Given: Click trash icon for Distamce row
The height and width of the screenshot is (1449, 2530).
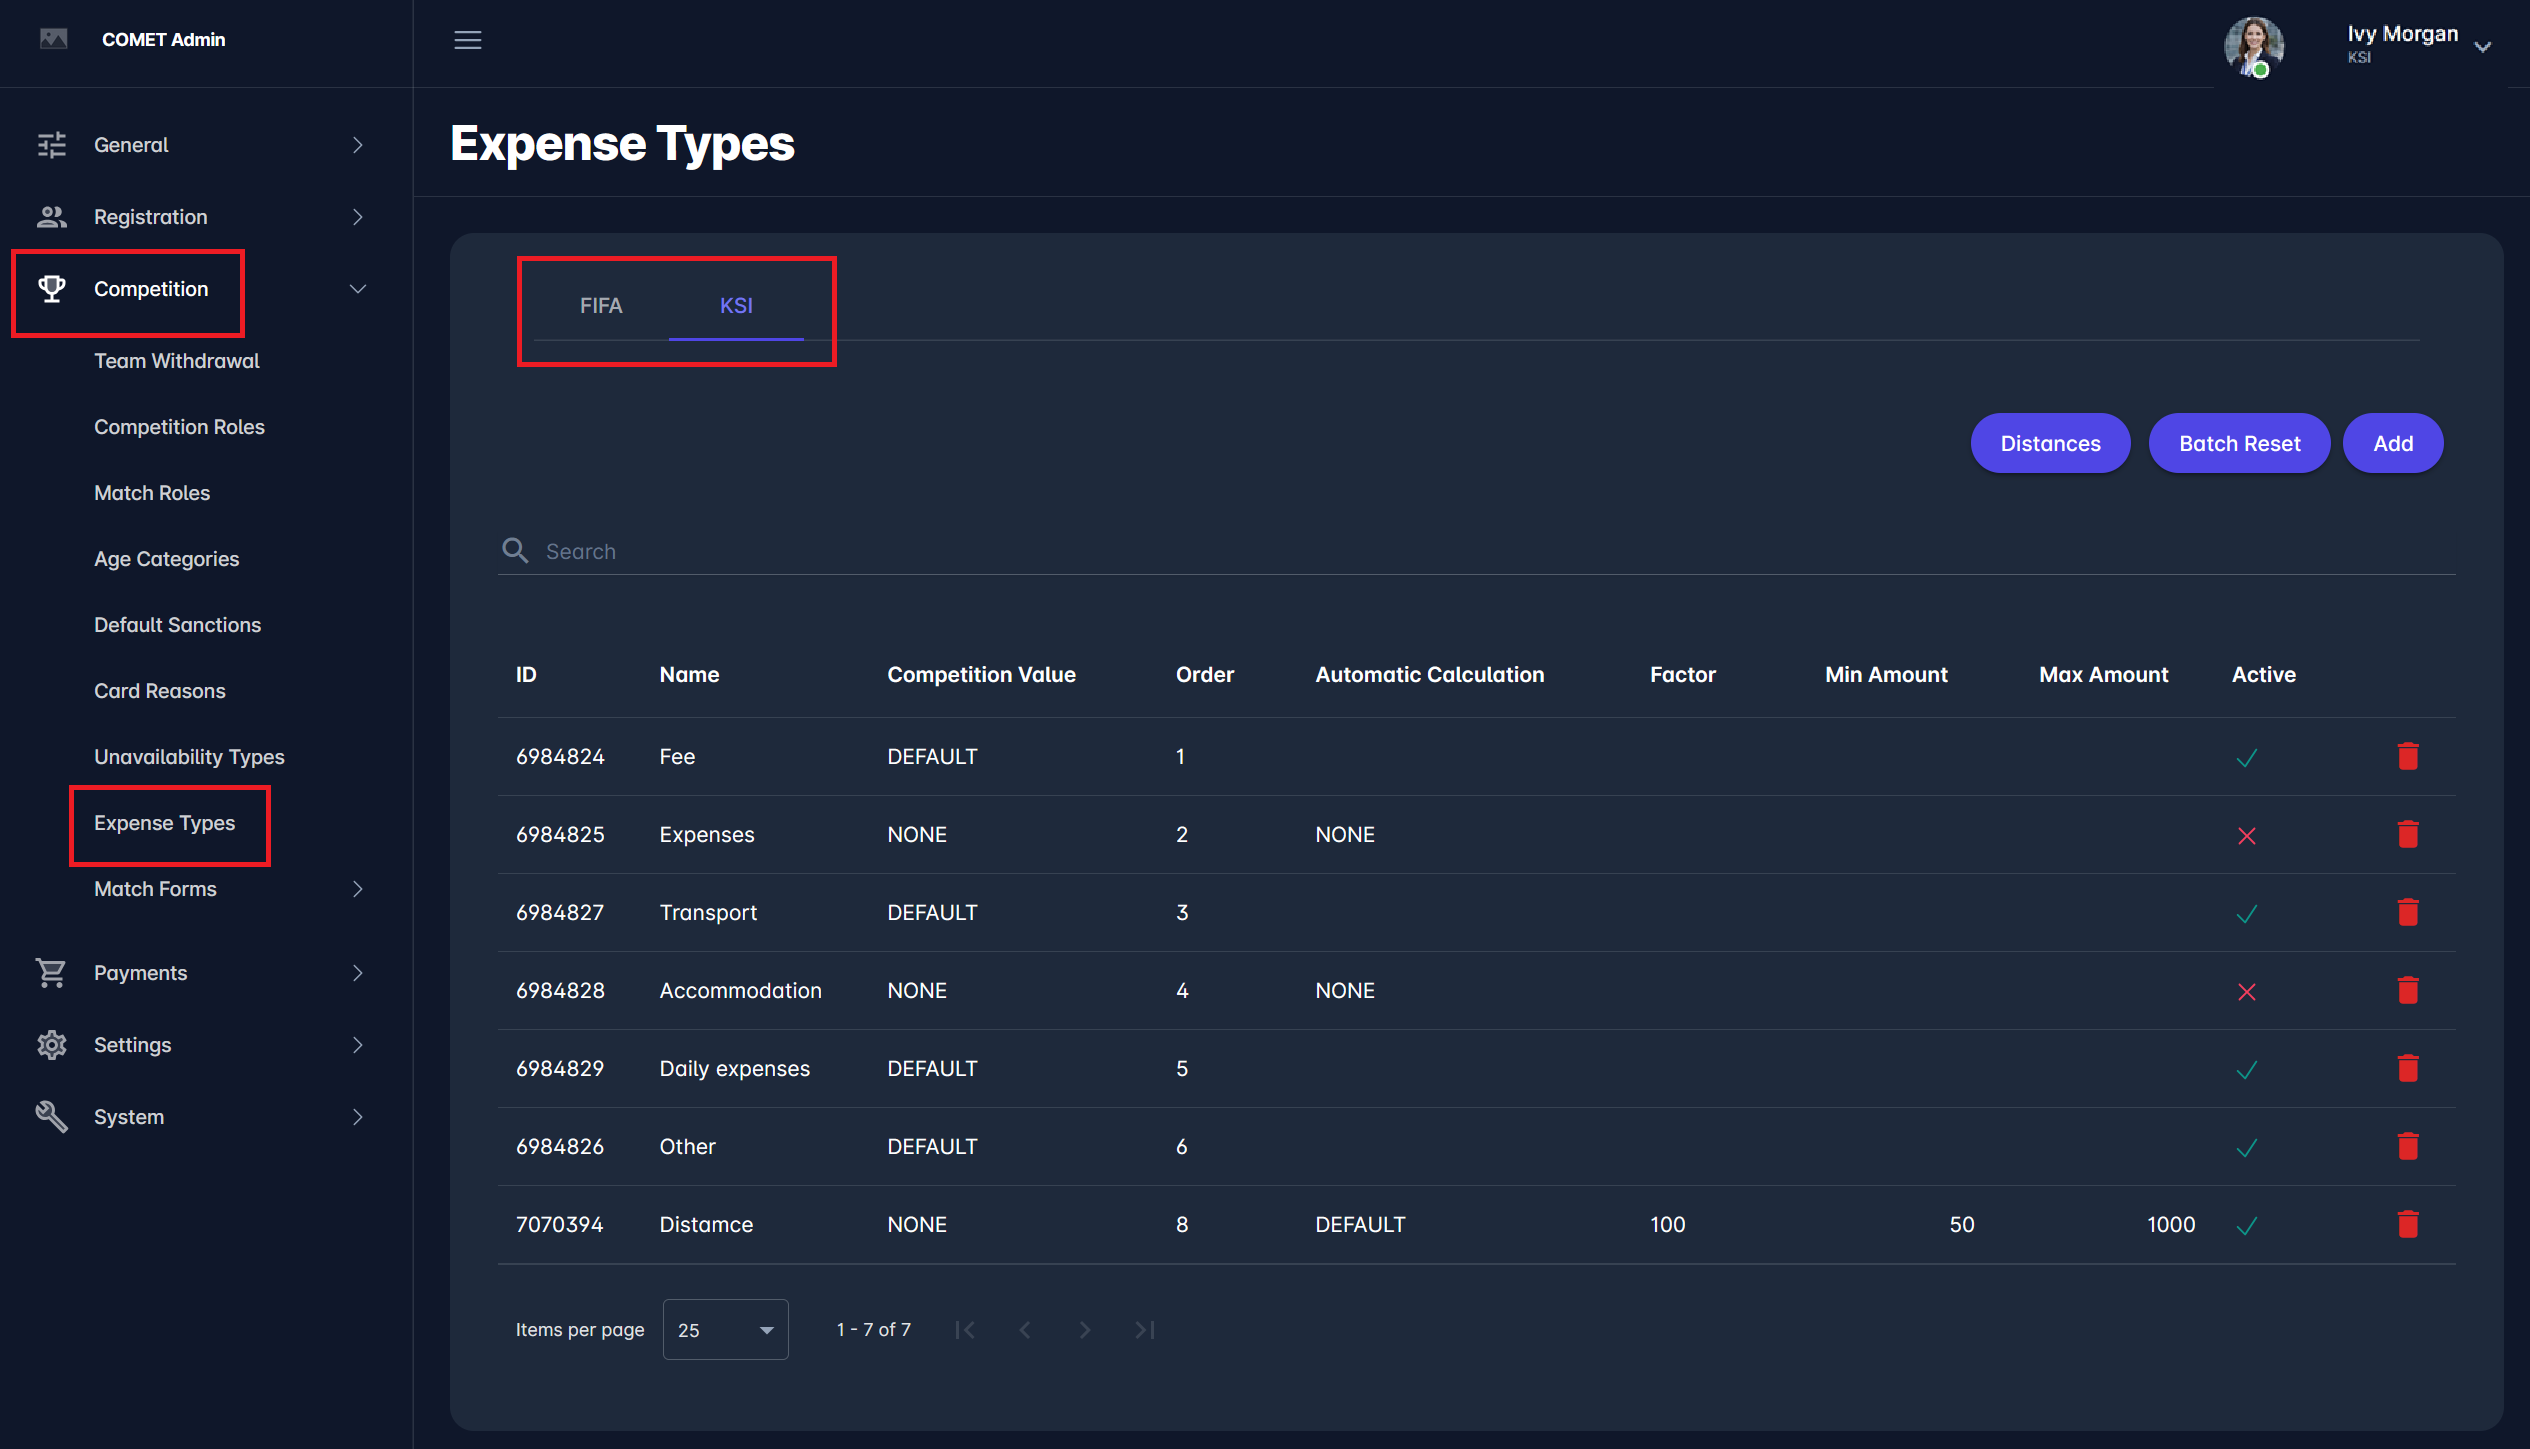Looking at the screenshot, I should pyautogui.click(x=2407, y=1224).
